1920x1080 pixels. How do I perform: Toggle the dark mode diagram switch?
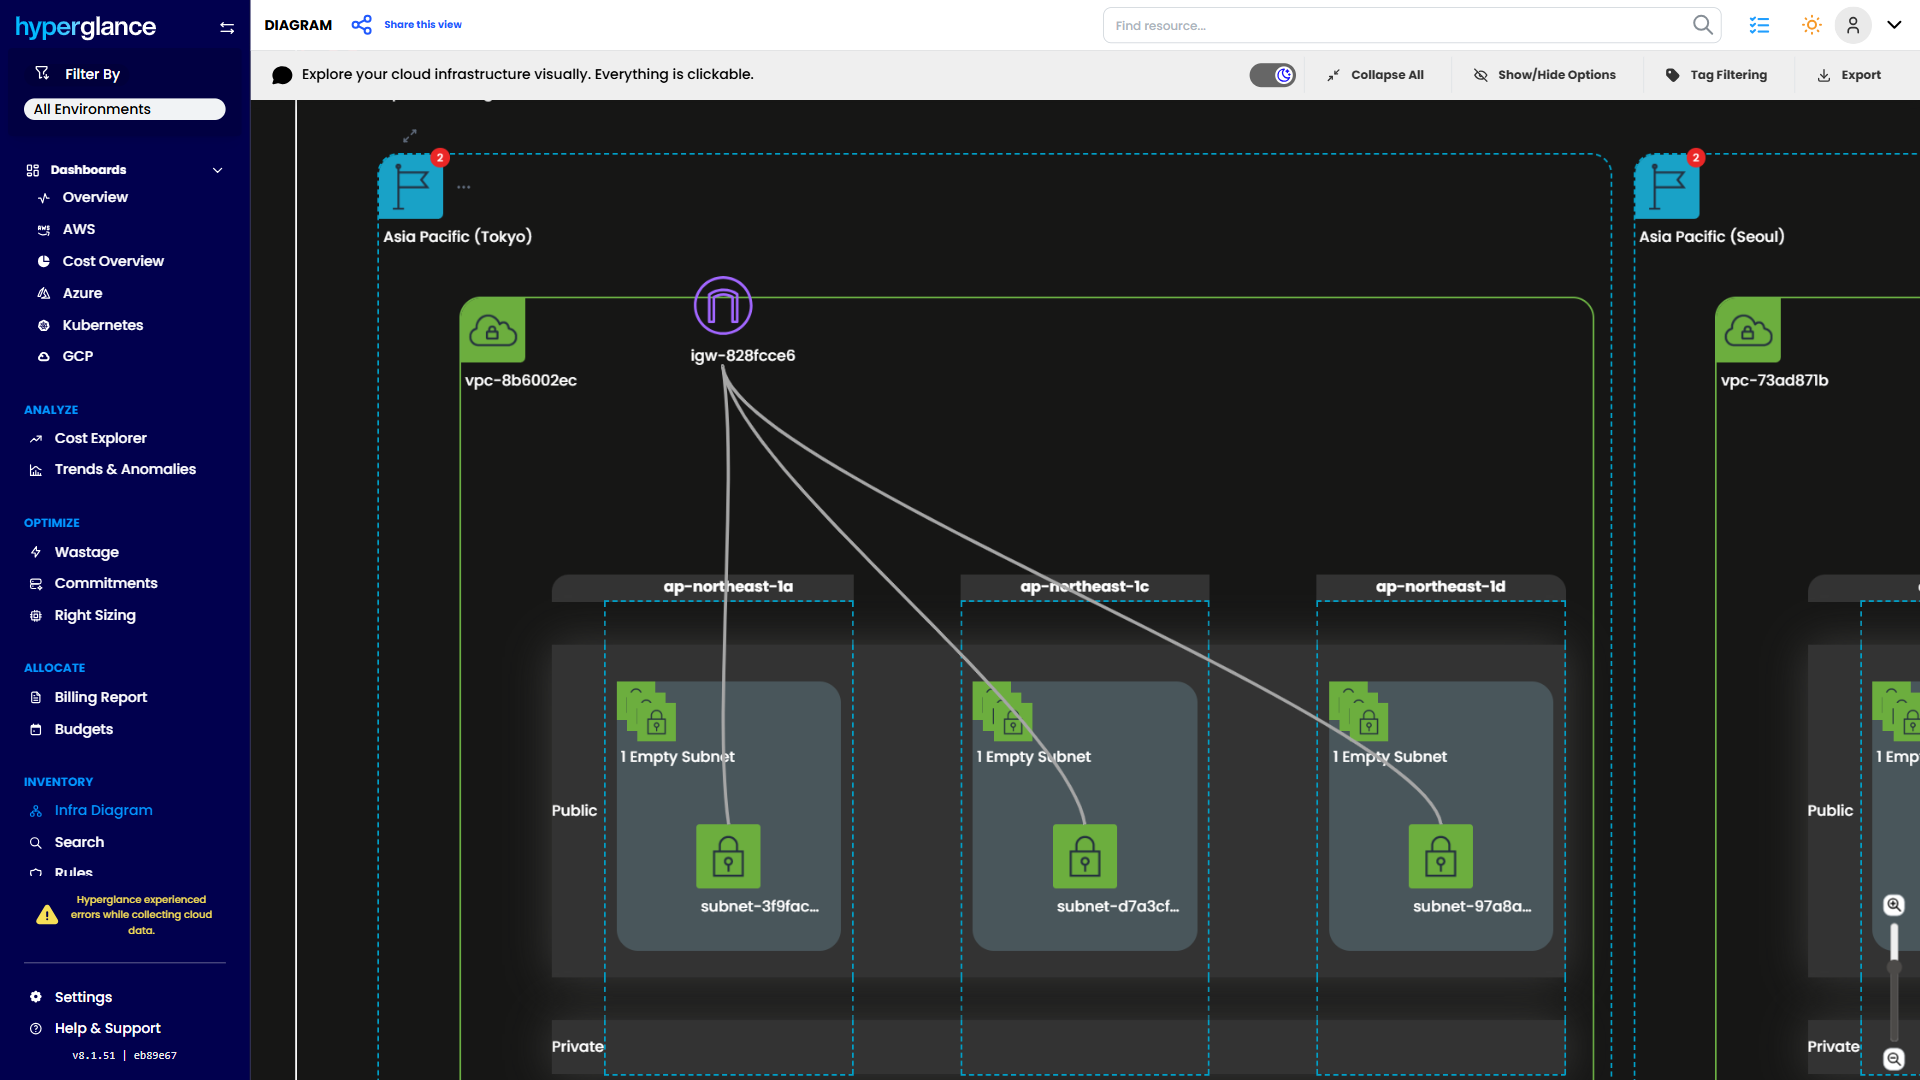click(1272, 75)
